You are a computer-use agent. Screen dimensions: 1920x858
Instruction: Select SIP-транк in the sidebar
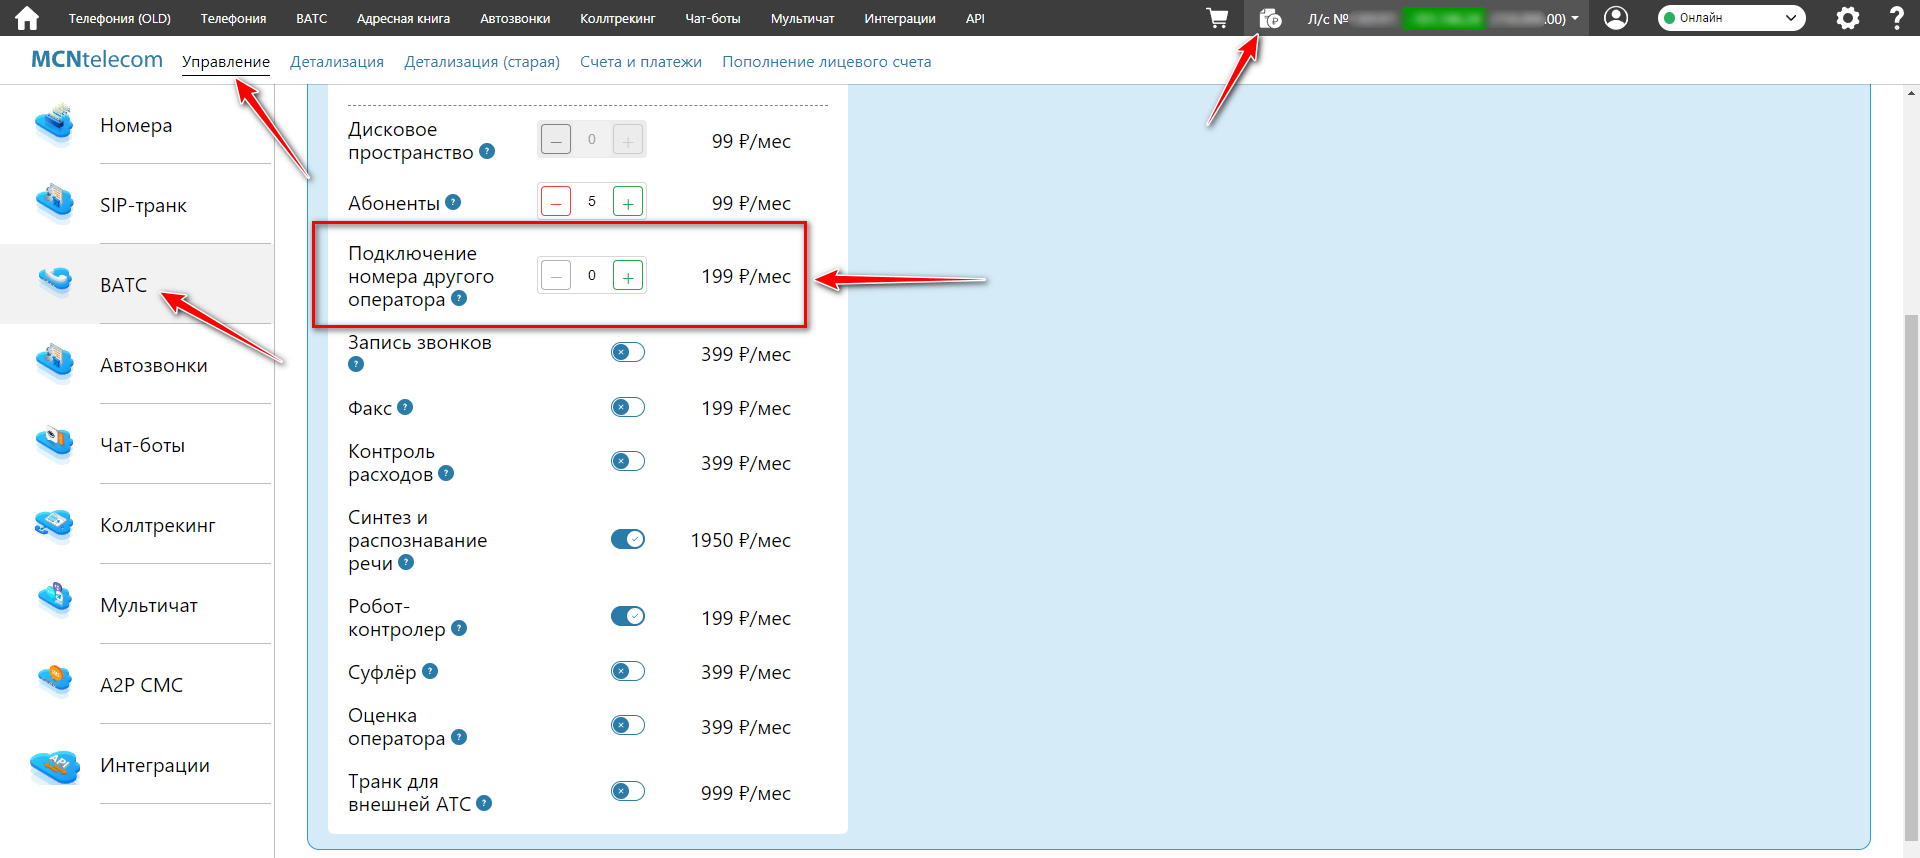143,205
